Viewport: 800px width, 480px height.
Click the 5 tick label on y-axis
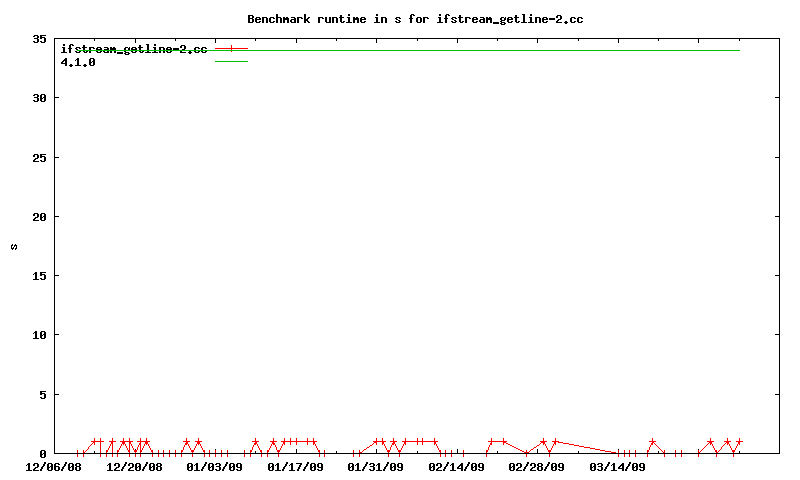pyautogui.click(x=42, y=394)
